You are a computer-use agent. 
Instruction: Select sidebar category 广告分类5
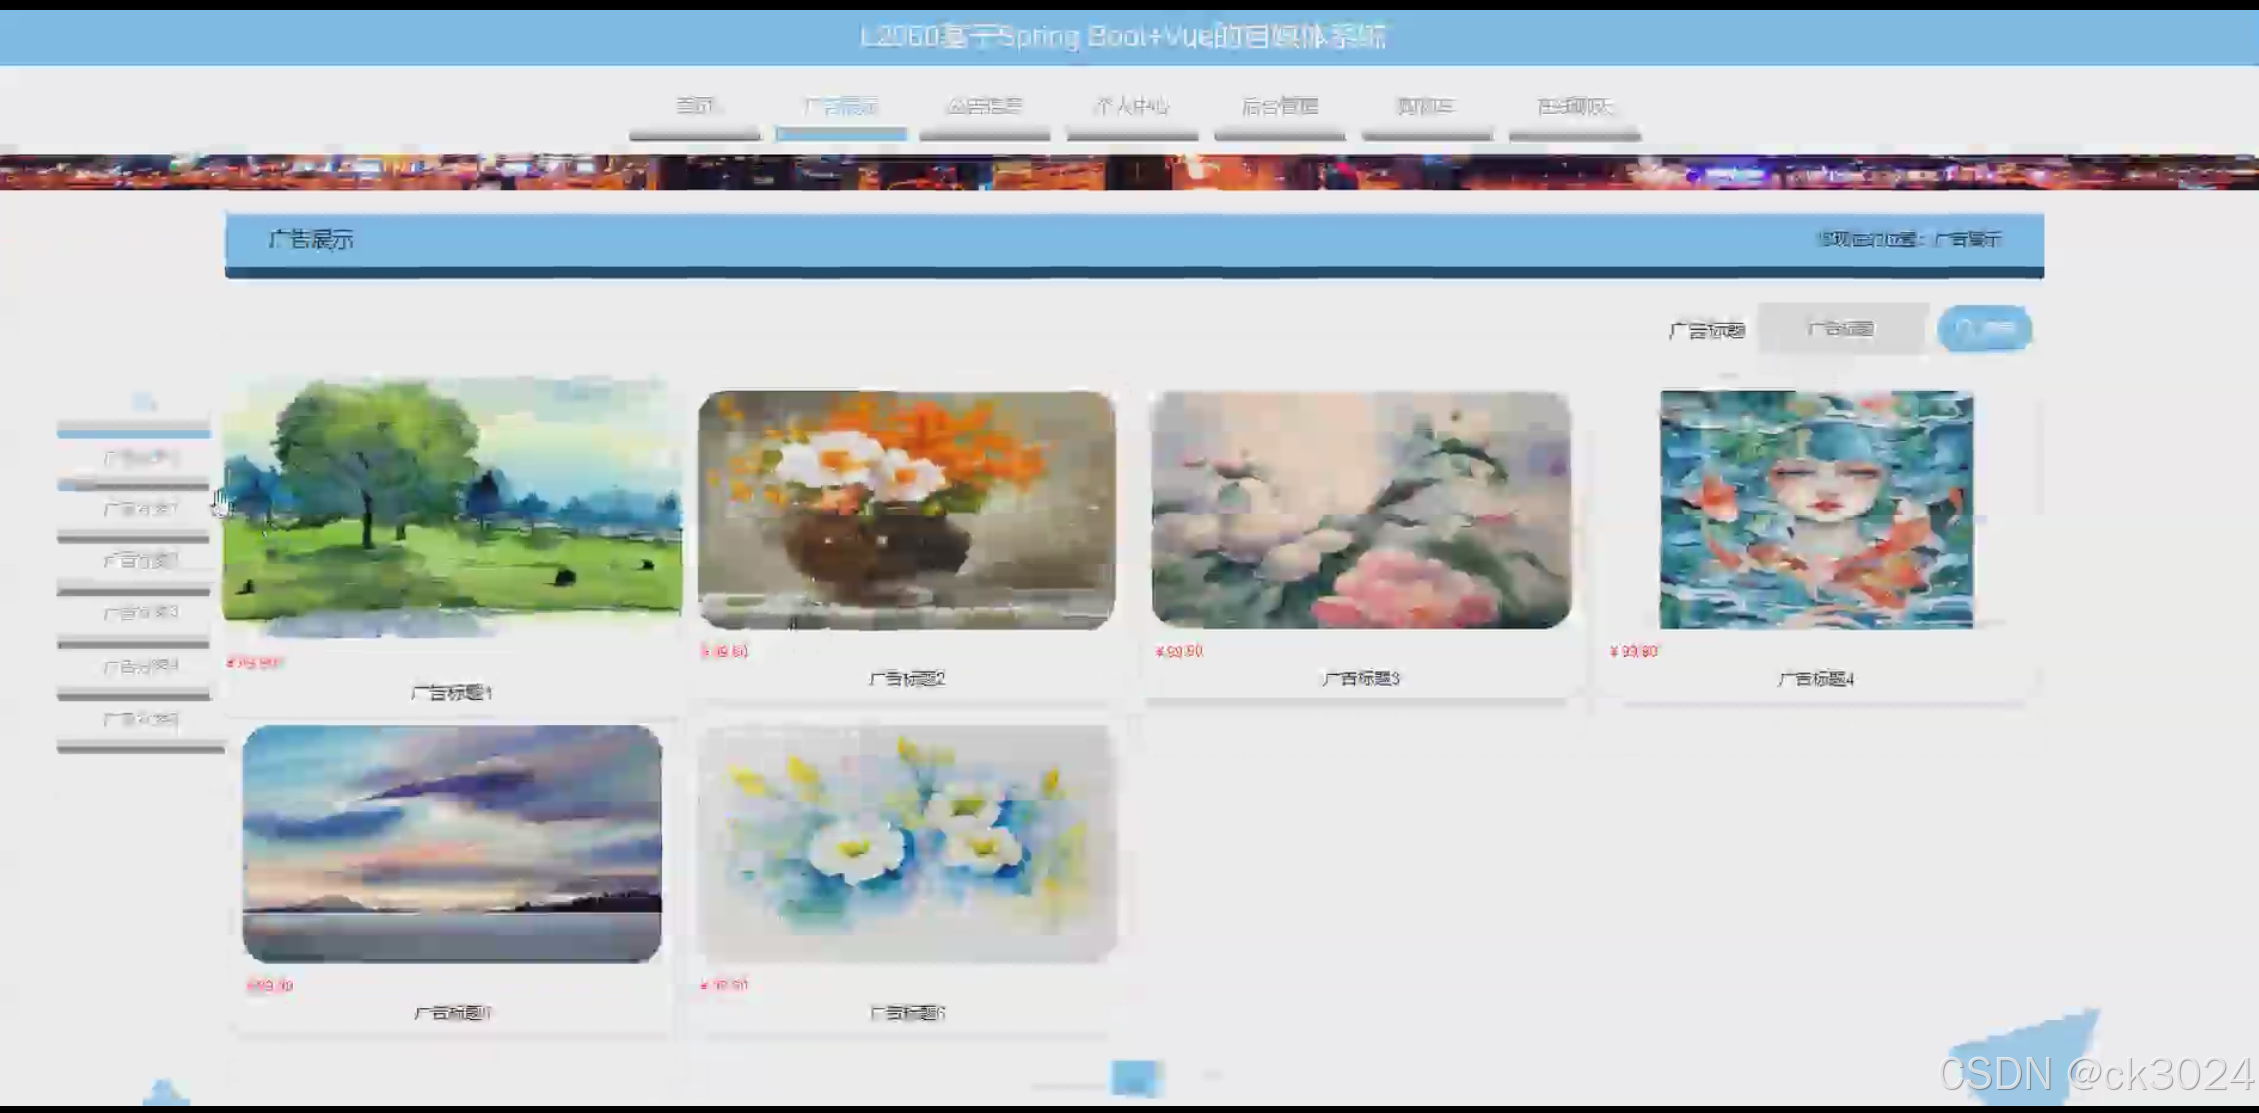pyautogui.click(x=137, y=718)
